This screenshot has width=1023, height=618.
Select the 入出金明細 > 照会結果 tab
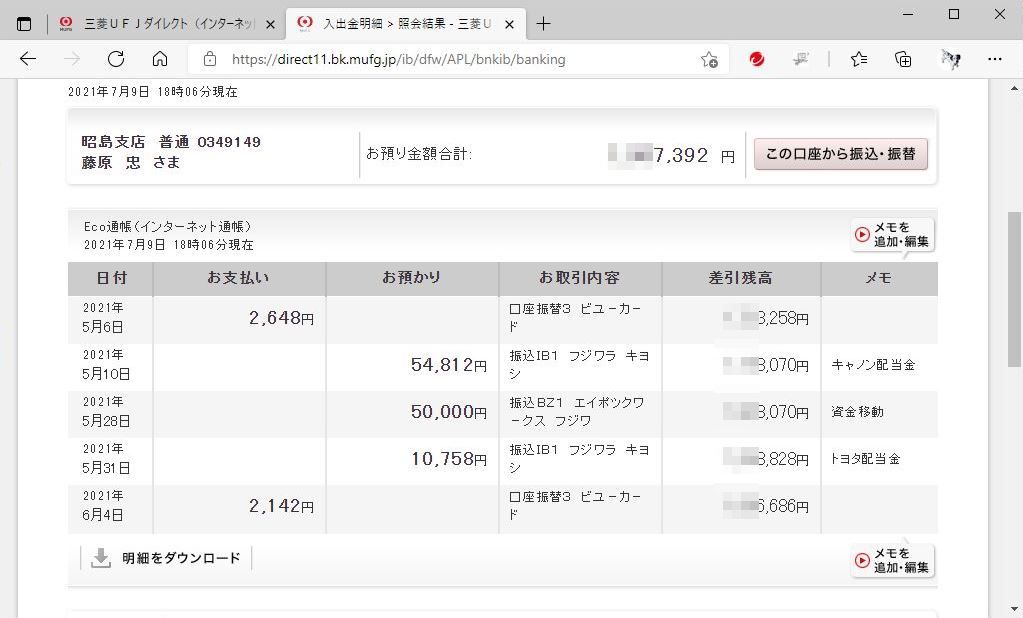(405, 24)
